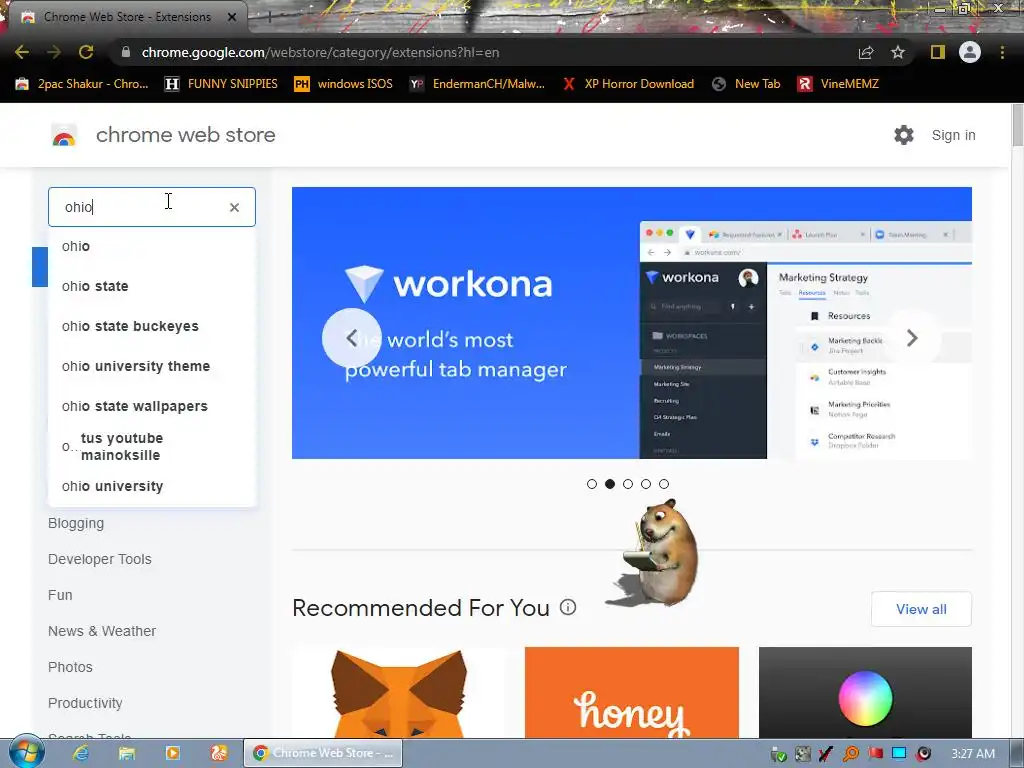Open the Chrome side panel icon

pos(938,52)
